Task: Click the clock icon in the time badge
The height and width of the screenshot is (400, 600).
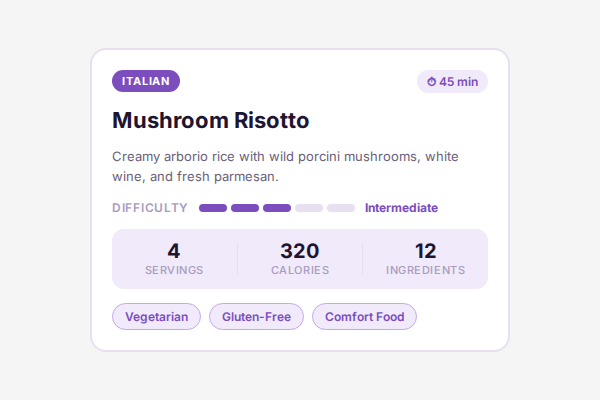Action: pos(432,82)
